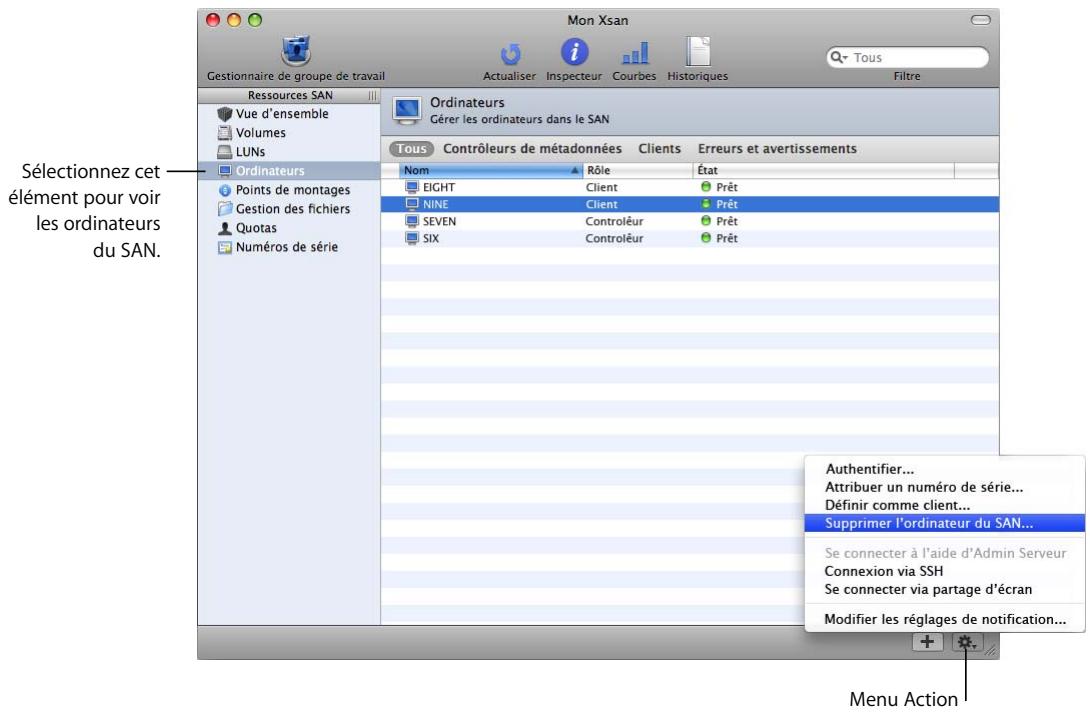Click the Quotas user icon
Screen dimensions: 1090x715
coord(224,228)
